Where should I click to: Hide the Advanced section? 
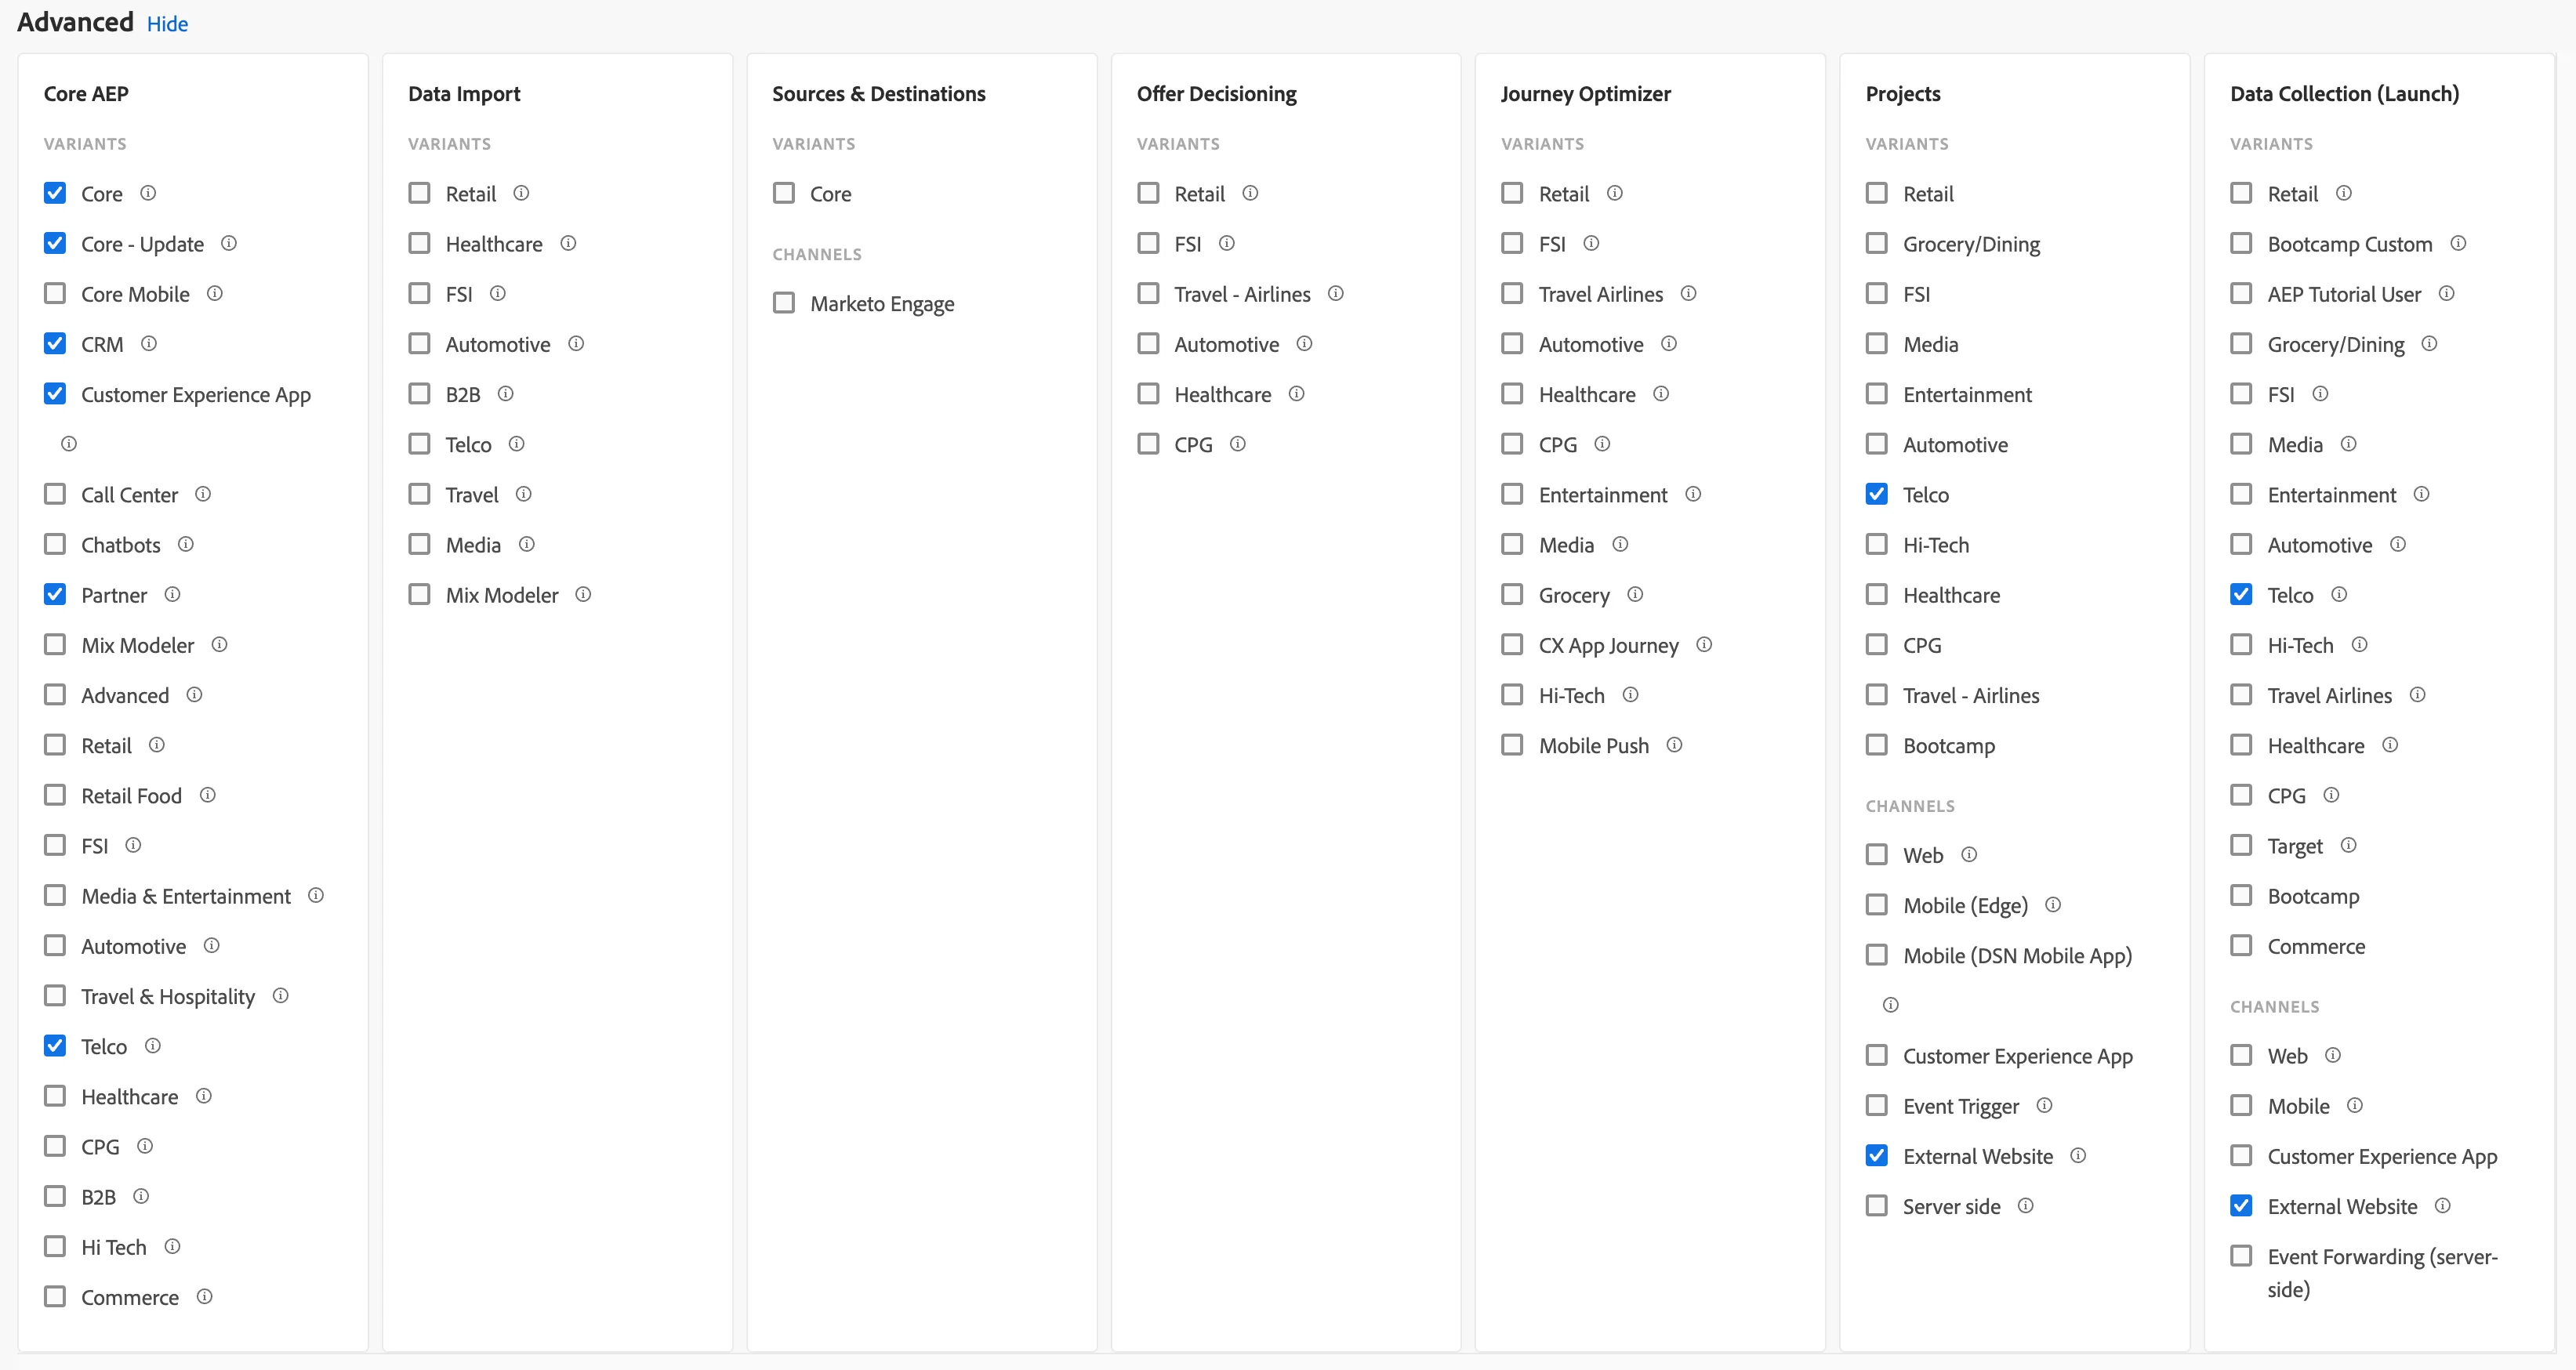[167, 24]
